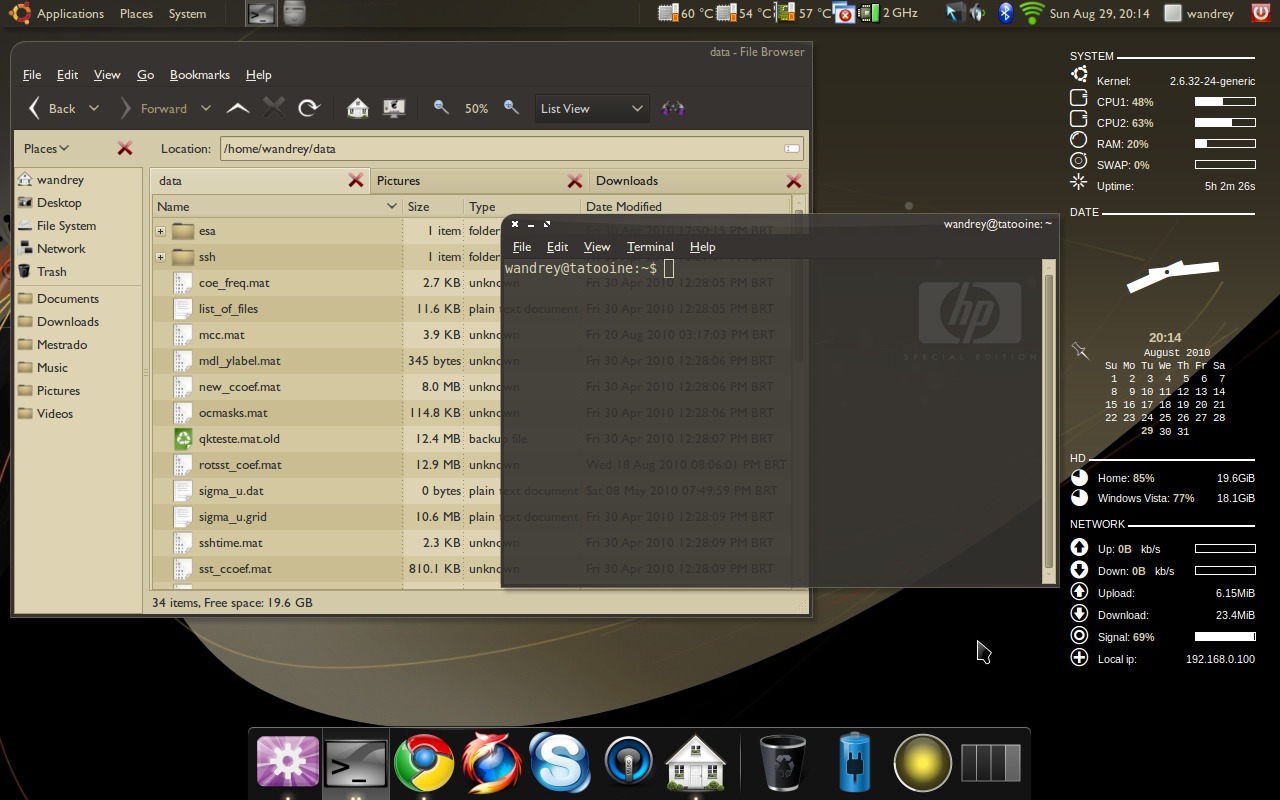Screen dimensions: 1280x800
Task: Launch terminal from the top panel launcher
Action: click(262, 13)
